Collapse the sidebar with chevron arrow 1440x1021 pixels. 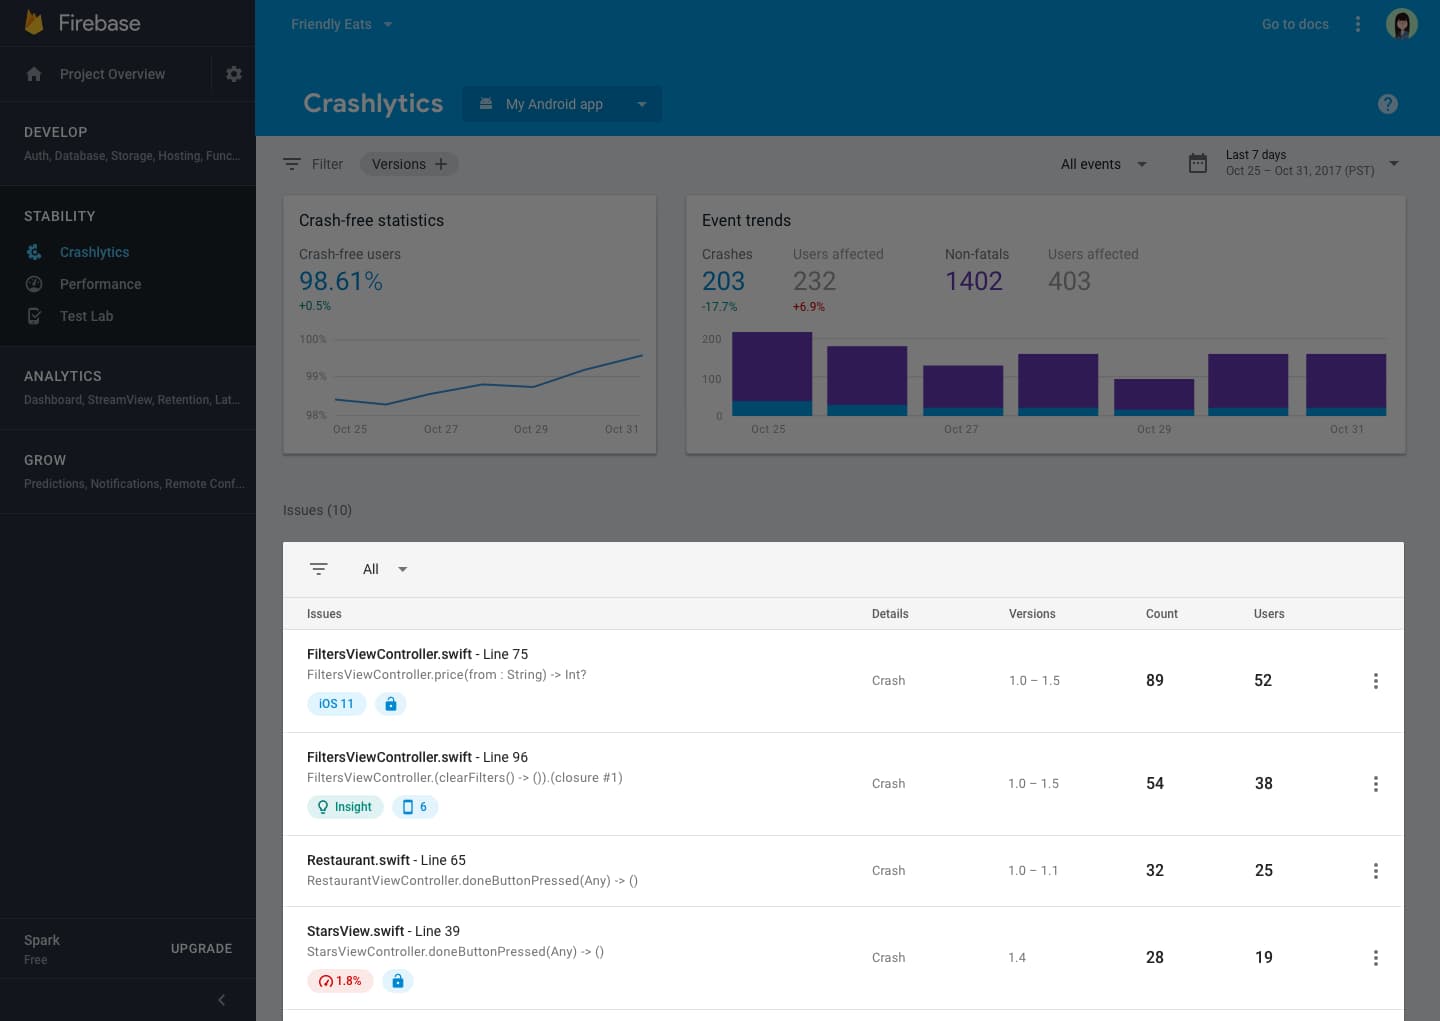tap(221, 1000)
